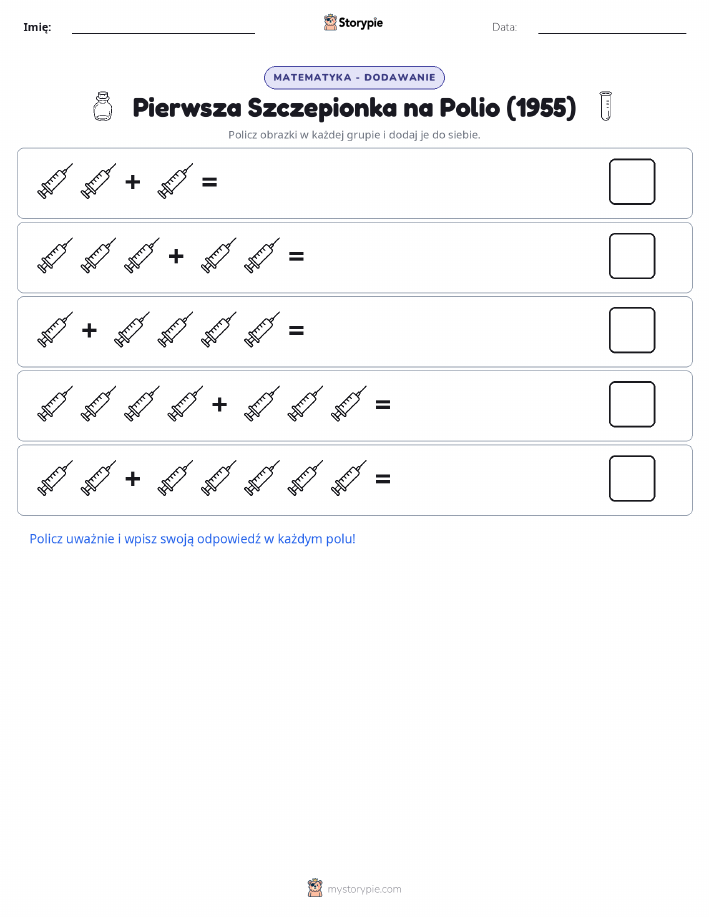
Task: Click the equals sign in the fourth row
Action: click(383, 405)
